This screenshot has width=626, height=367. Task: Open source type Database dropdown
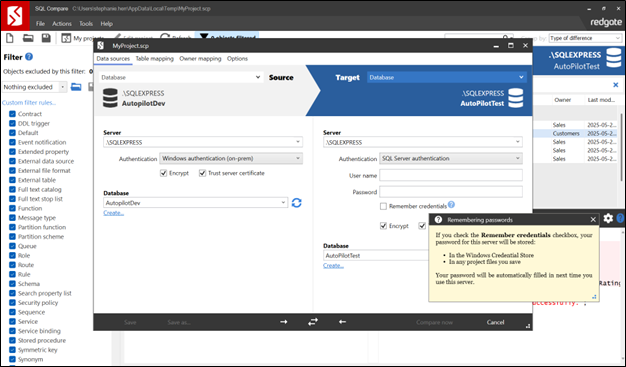point(181,77)
